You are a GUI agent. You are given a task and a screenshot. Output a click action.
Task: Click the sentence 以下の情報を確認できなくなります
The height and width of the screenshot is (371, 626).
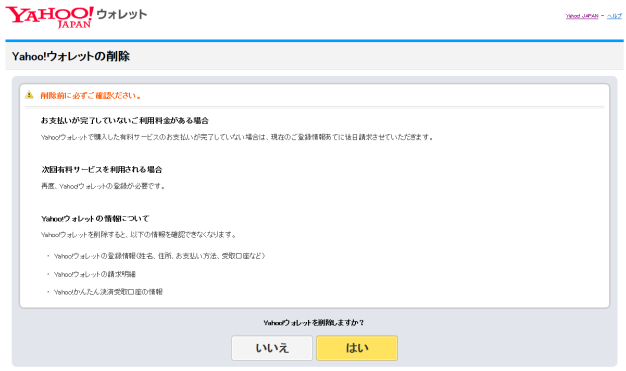pyautogui.click(x=139, y=235)
